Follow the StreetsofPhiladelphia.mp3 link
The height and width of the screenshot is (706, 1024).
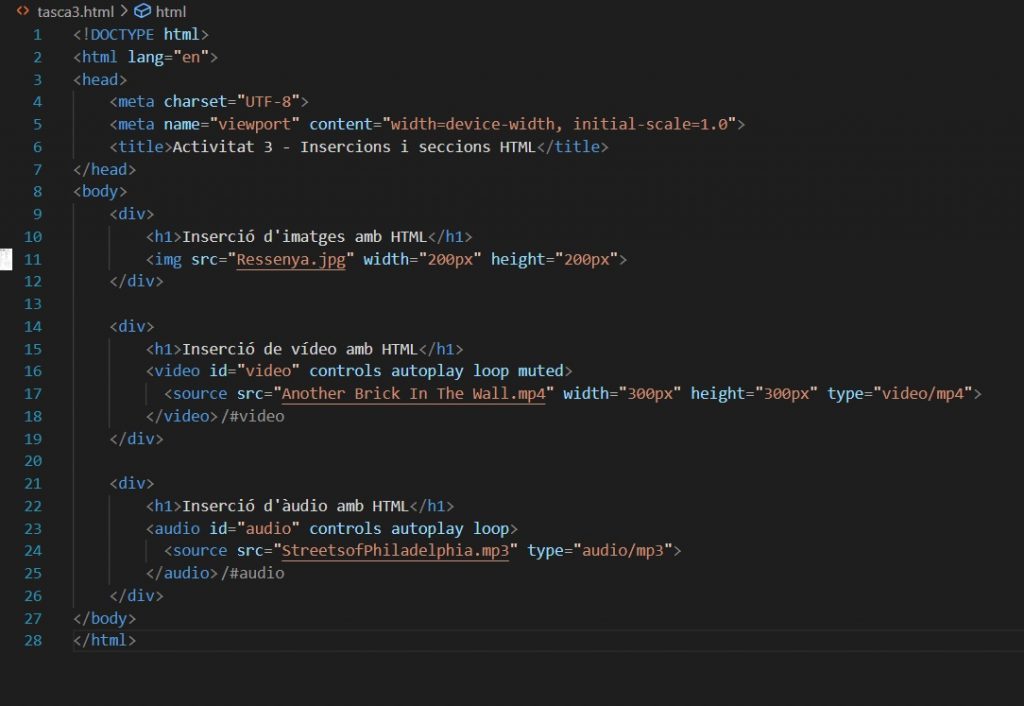pyautogui.click(x=395, y=550)
